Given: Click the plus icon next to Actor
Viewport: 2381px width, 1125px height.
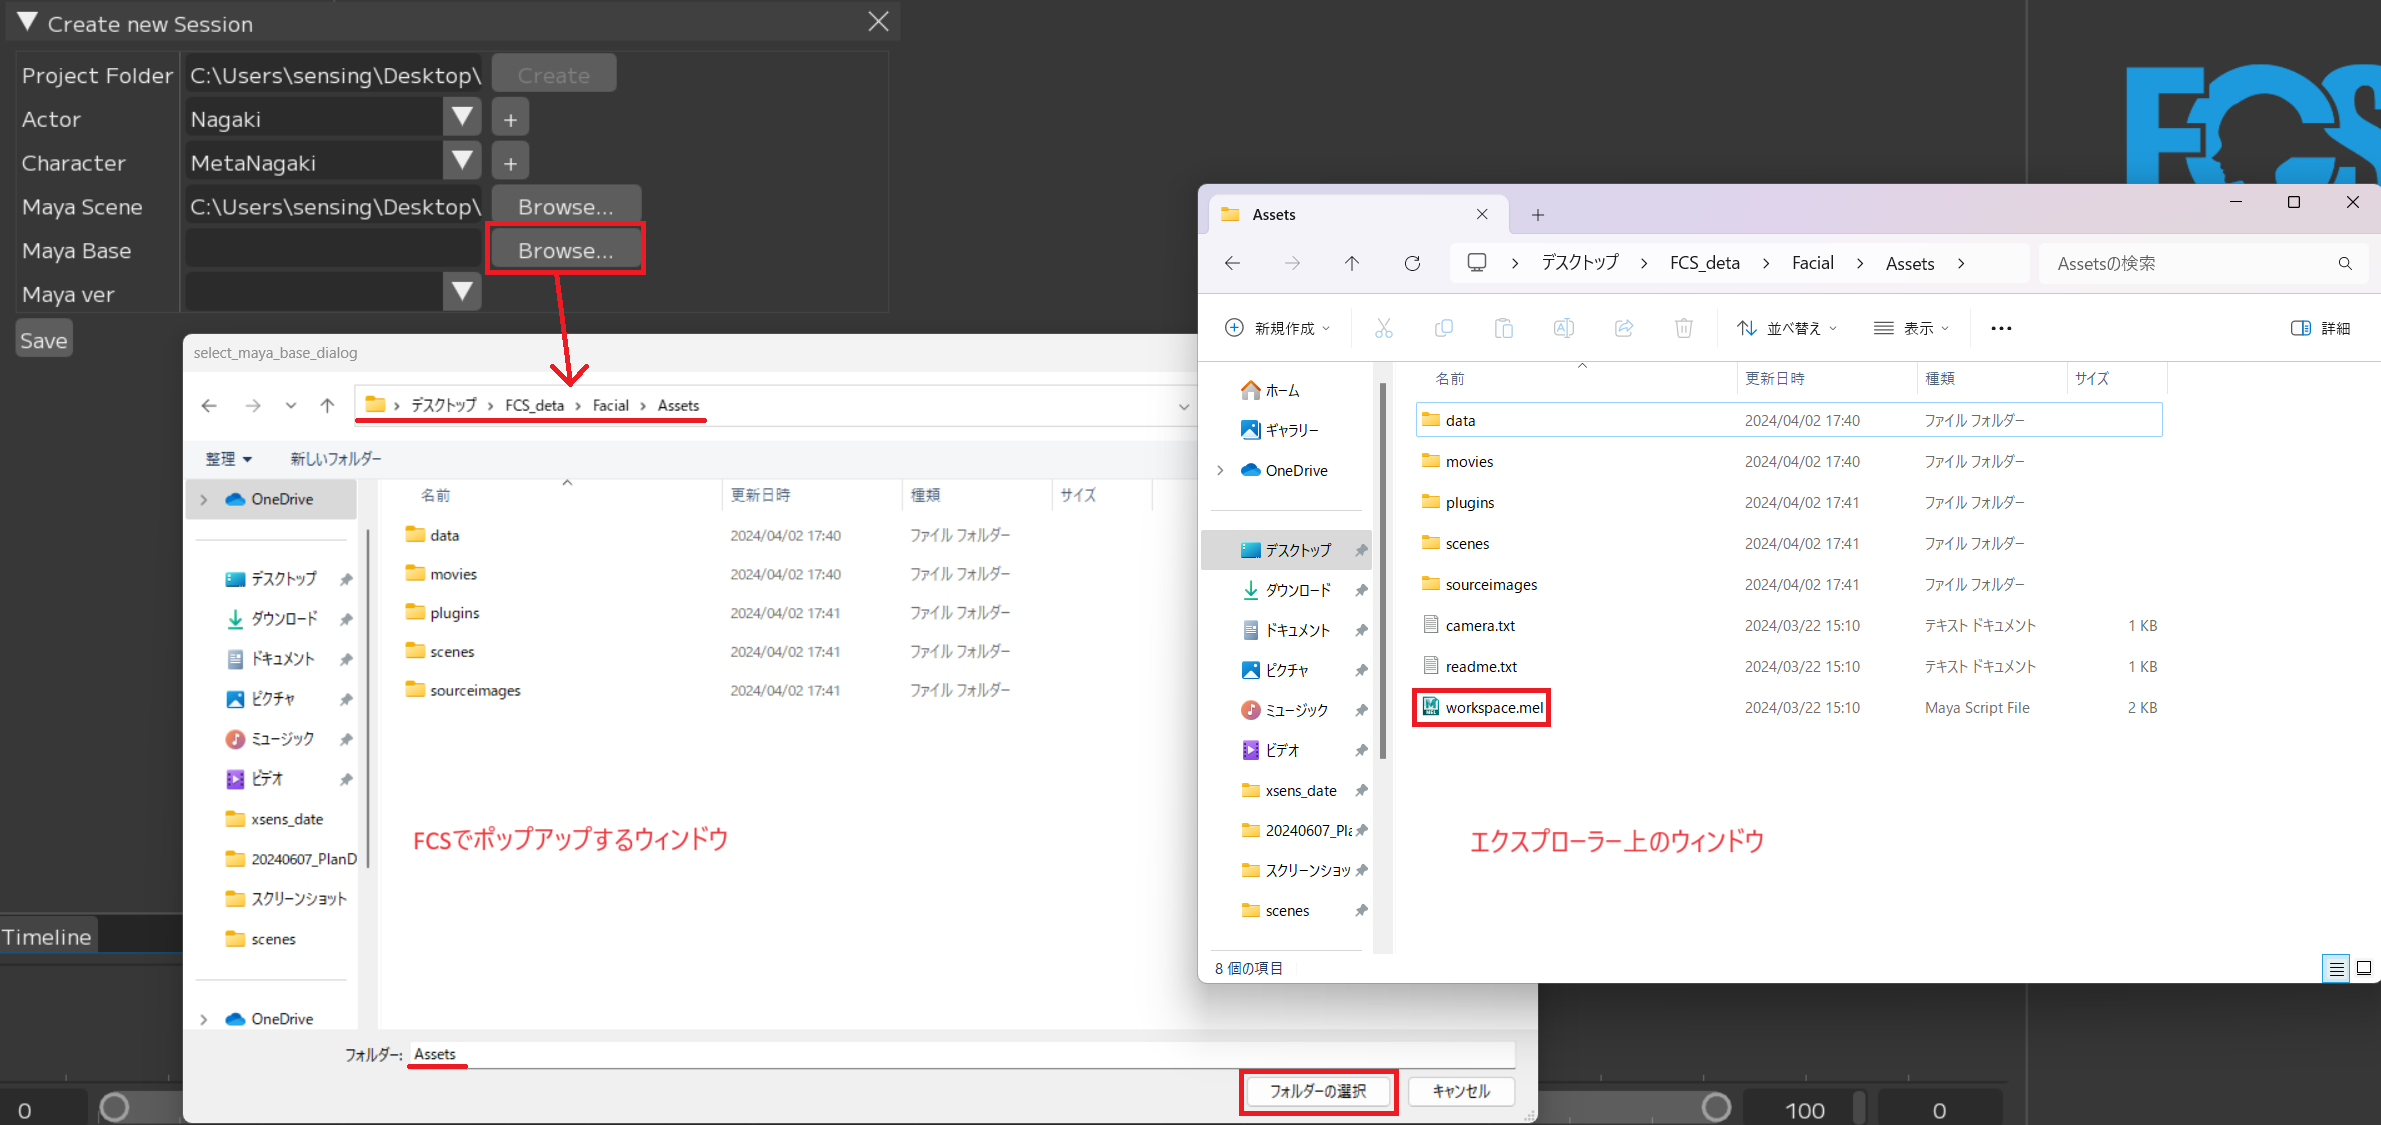Looking at the screenshot, I should 510,119.
